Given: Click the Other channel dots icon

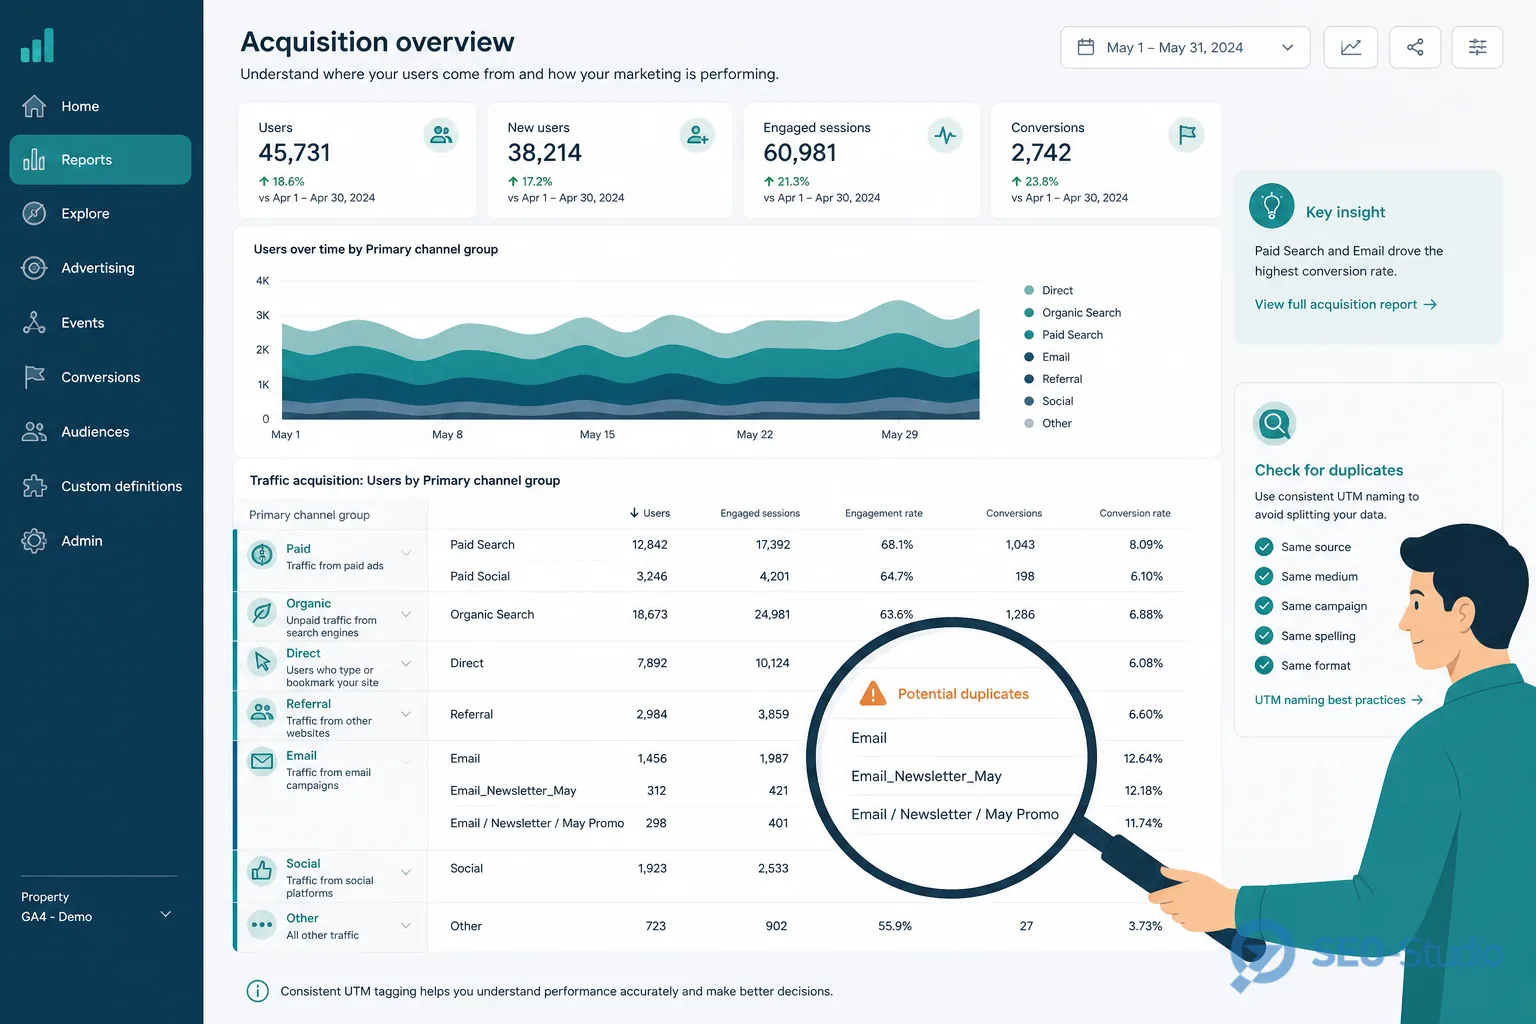Looking at the screenshot, I should [x=262, y=925].
